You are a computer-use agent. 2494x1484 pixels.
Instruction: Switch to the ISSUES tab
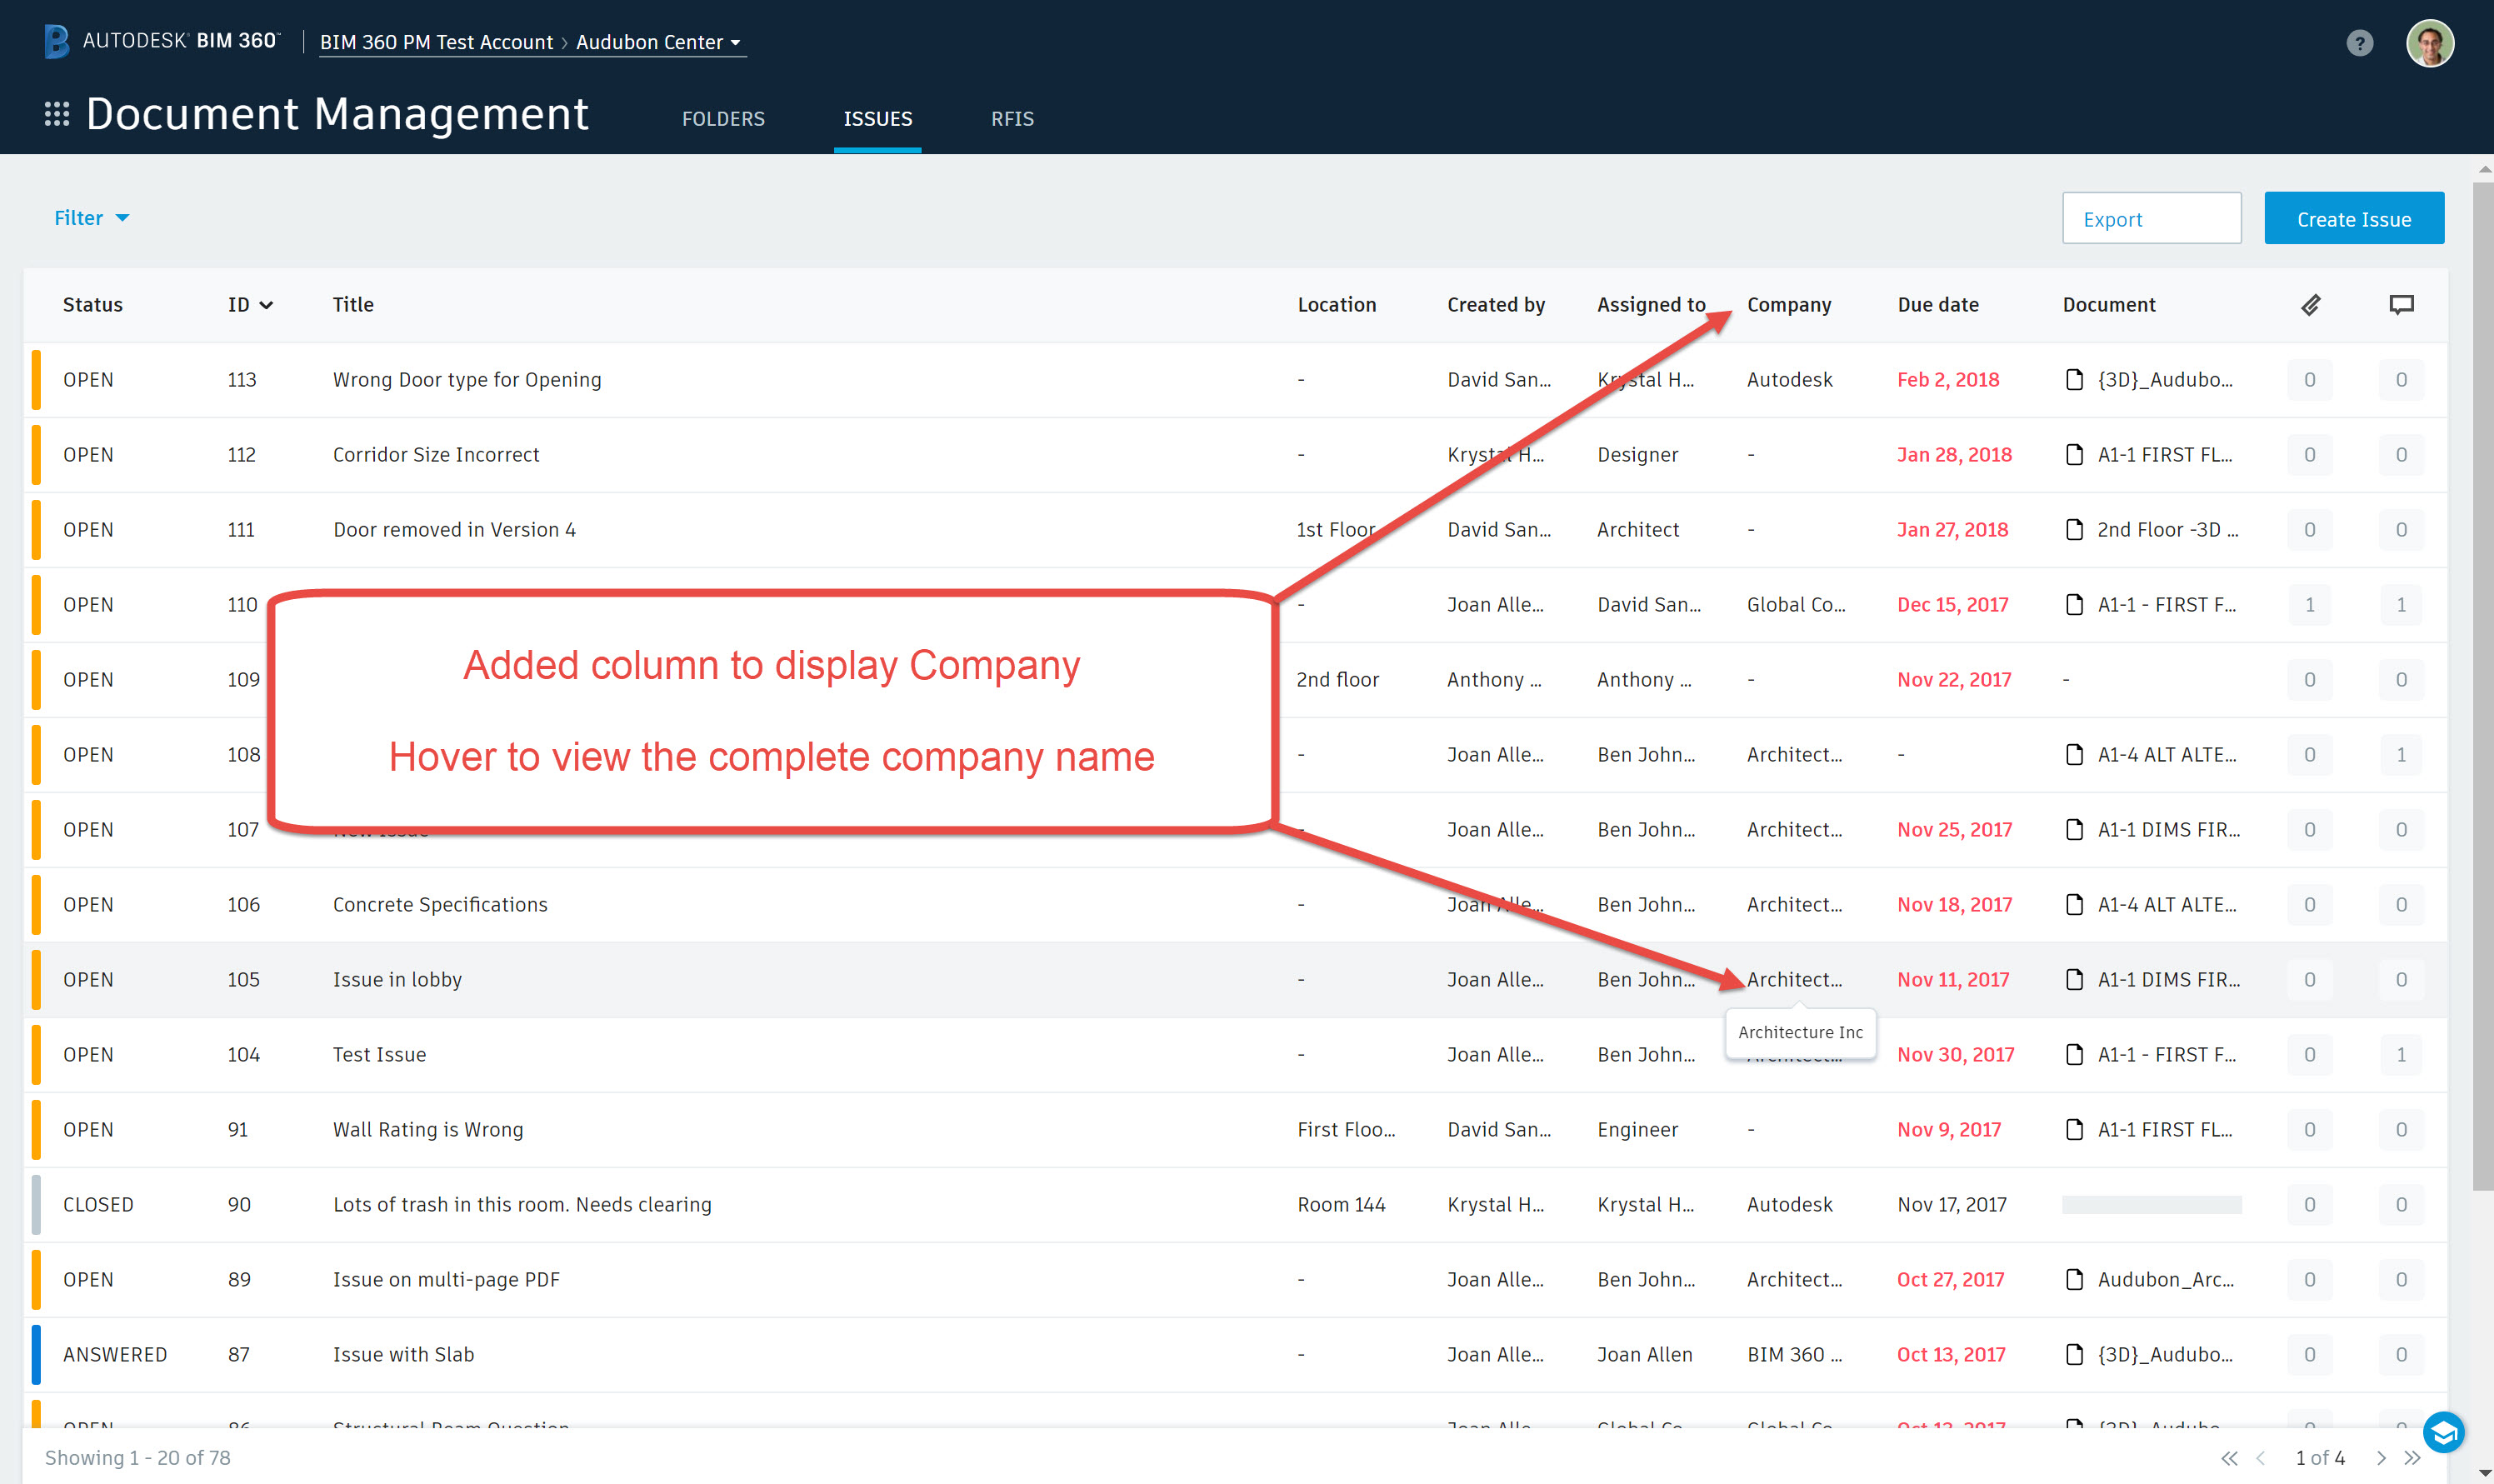pos(877,119)
